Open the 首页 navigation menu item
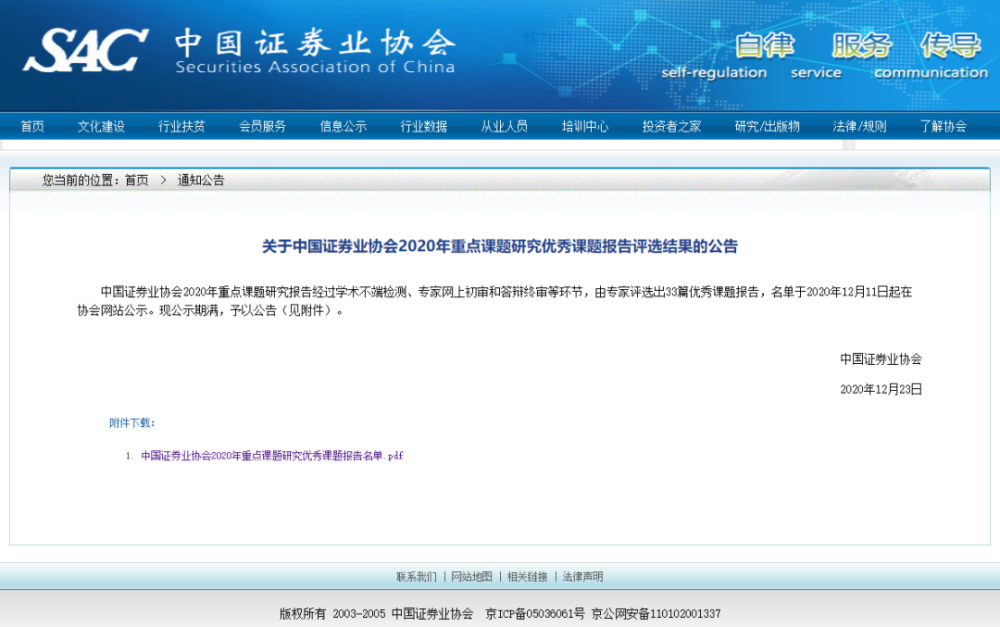The height and width of the screenshot is (627, 1000). coord(33,126)
